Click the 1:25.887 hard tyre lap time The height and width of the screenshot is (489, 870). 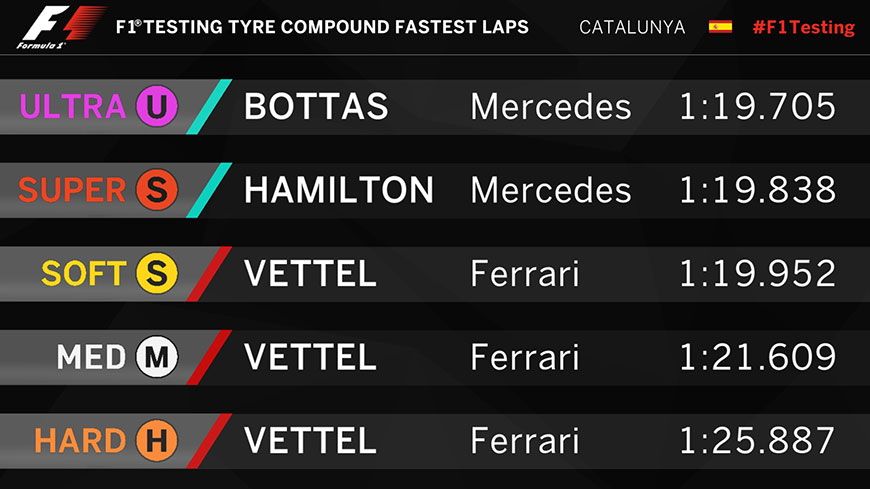757,440
